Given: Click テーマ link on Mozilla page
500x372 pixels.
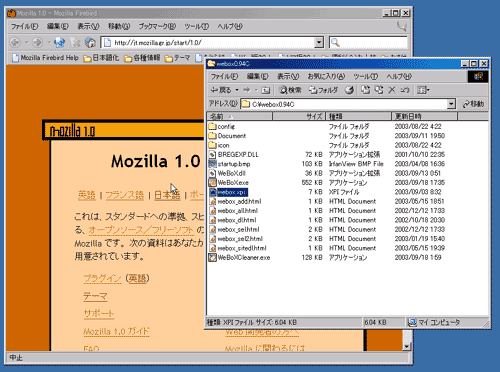Looking at the screenshot, I should point(95,296).
